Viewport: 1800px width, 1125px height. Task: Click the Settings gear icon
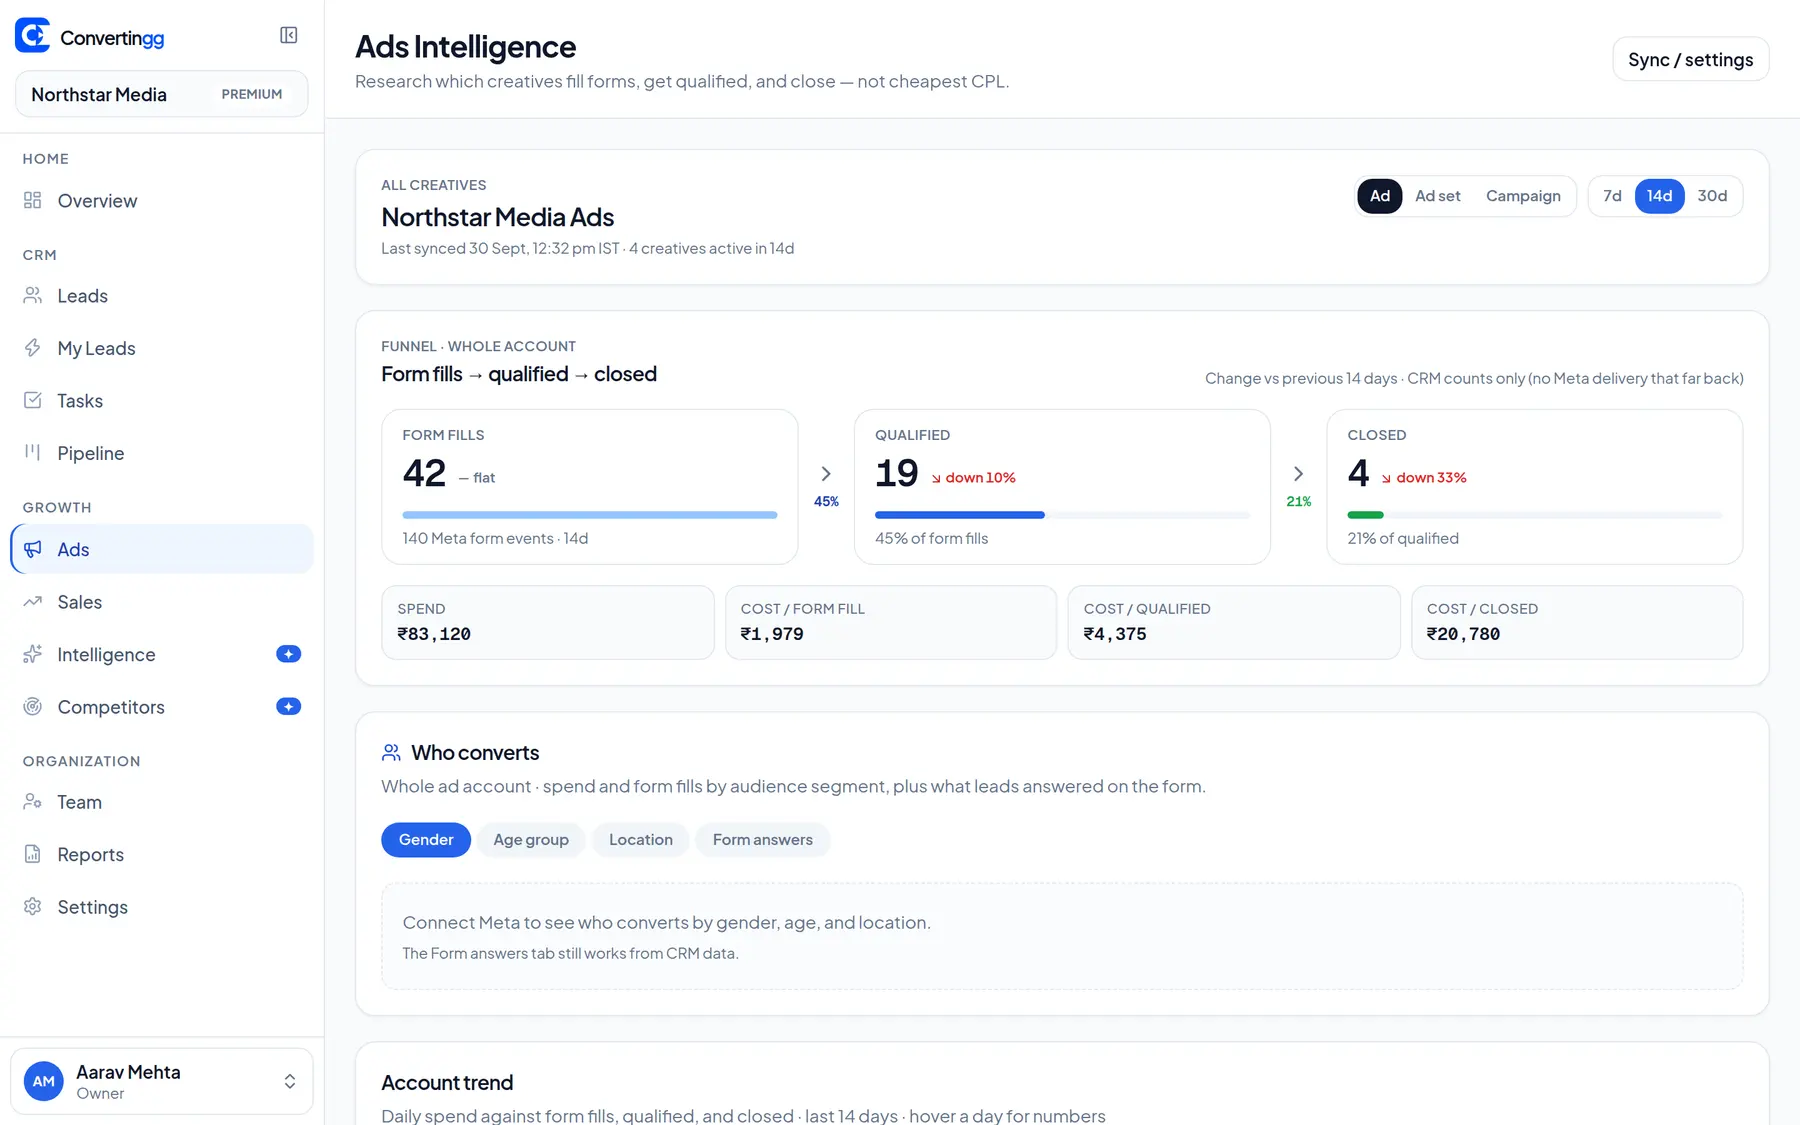pos(33,907)
